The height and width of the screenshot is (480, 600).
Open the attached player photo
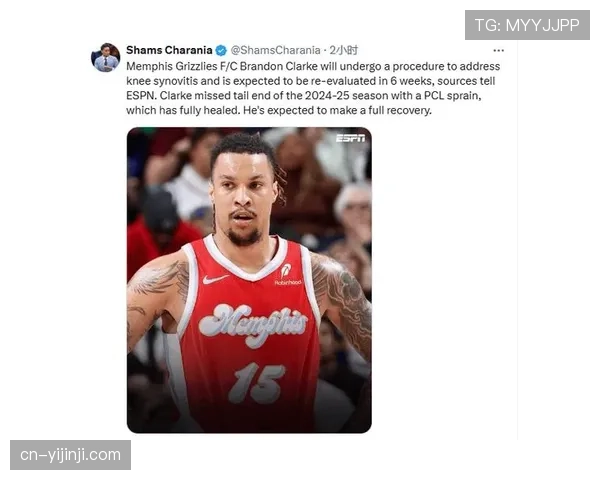click(249, 280)
